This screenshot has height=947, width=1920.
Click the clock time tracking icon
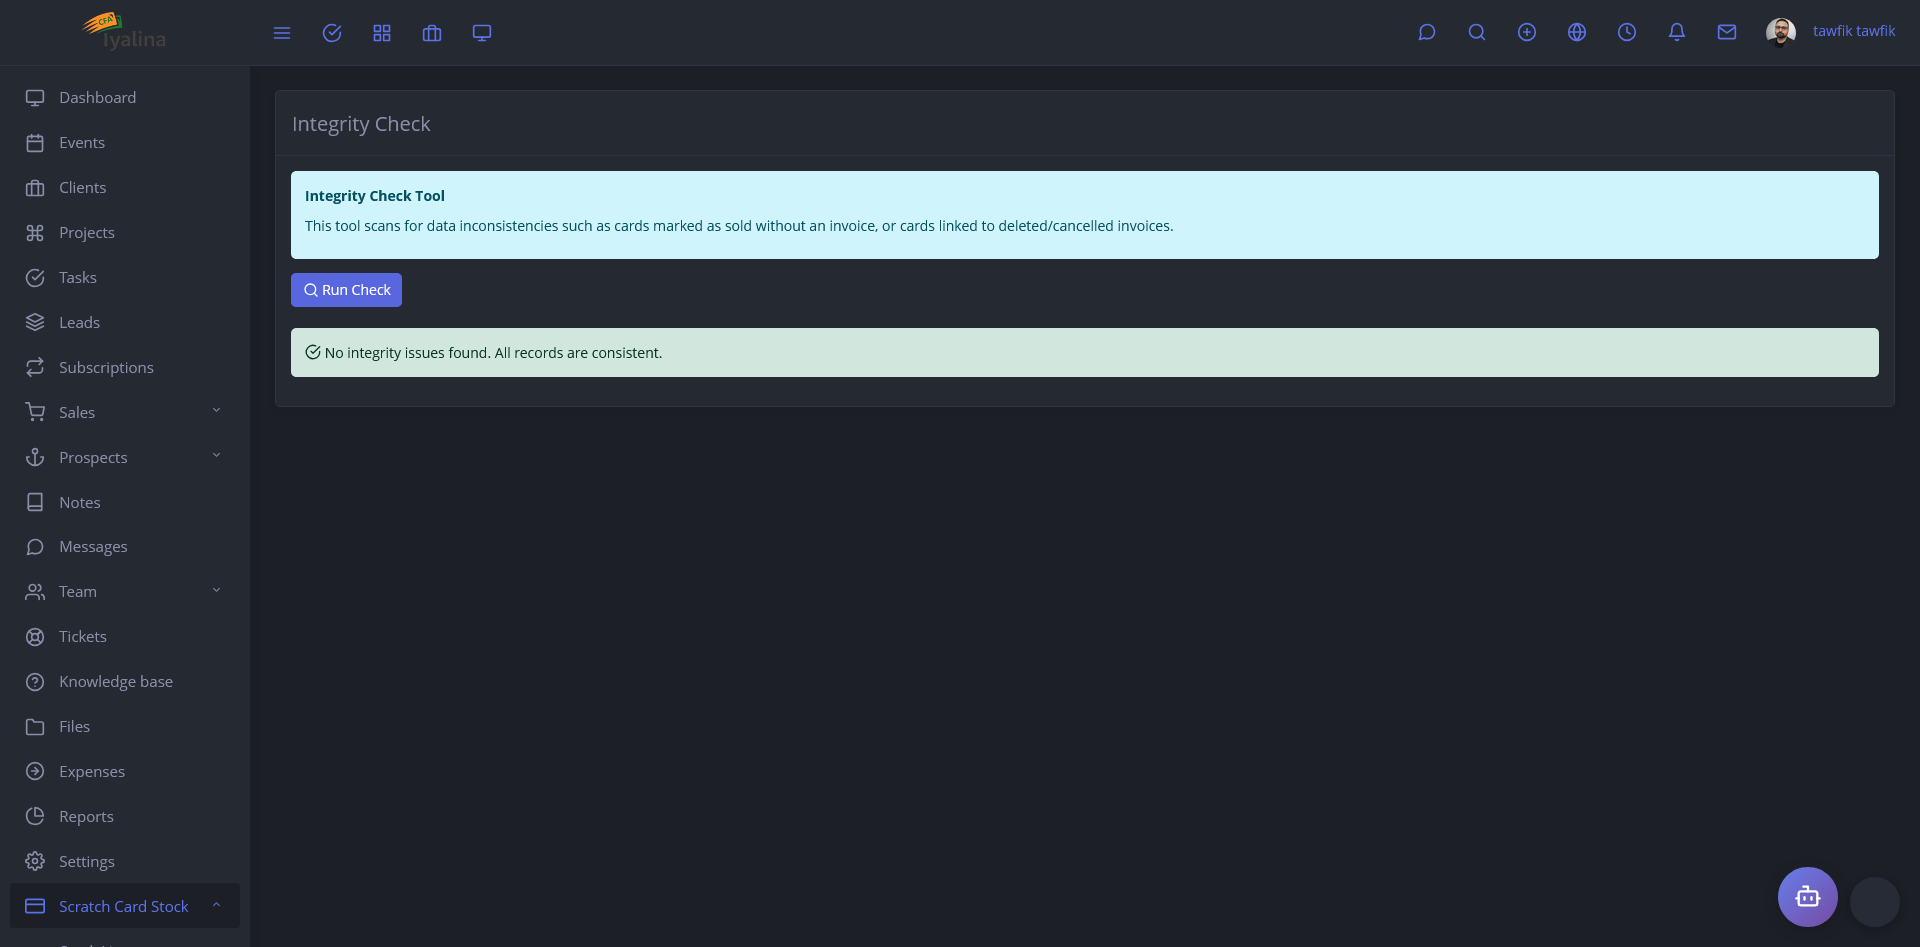tap(1627, 32)
